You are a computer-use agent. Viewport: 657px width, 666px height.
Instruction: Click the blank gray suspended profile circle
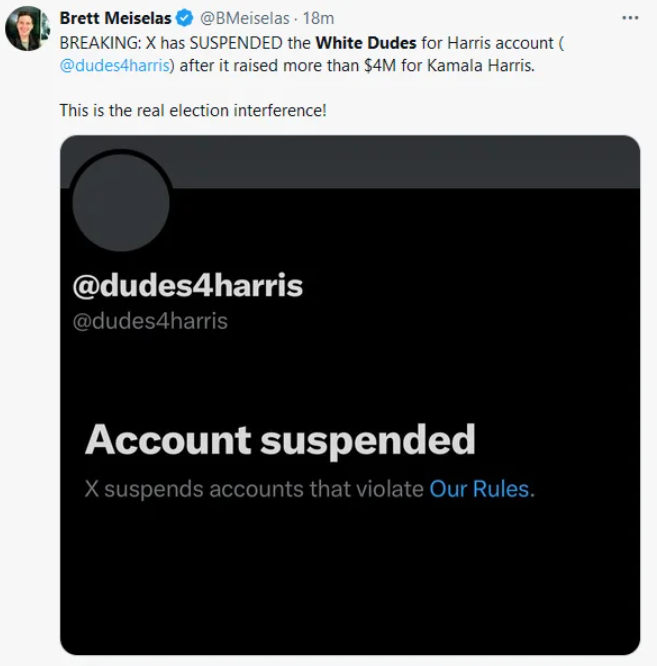121,203
